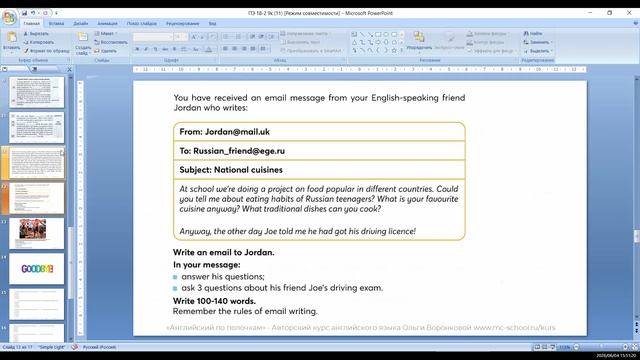Toggle right alignment
640x360 pixels.
[244, 49]
